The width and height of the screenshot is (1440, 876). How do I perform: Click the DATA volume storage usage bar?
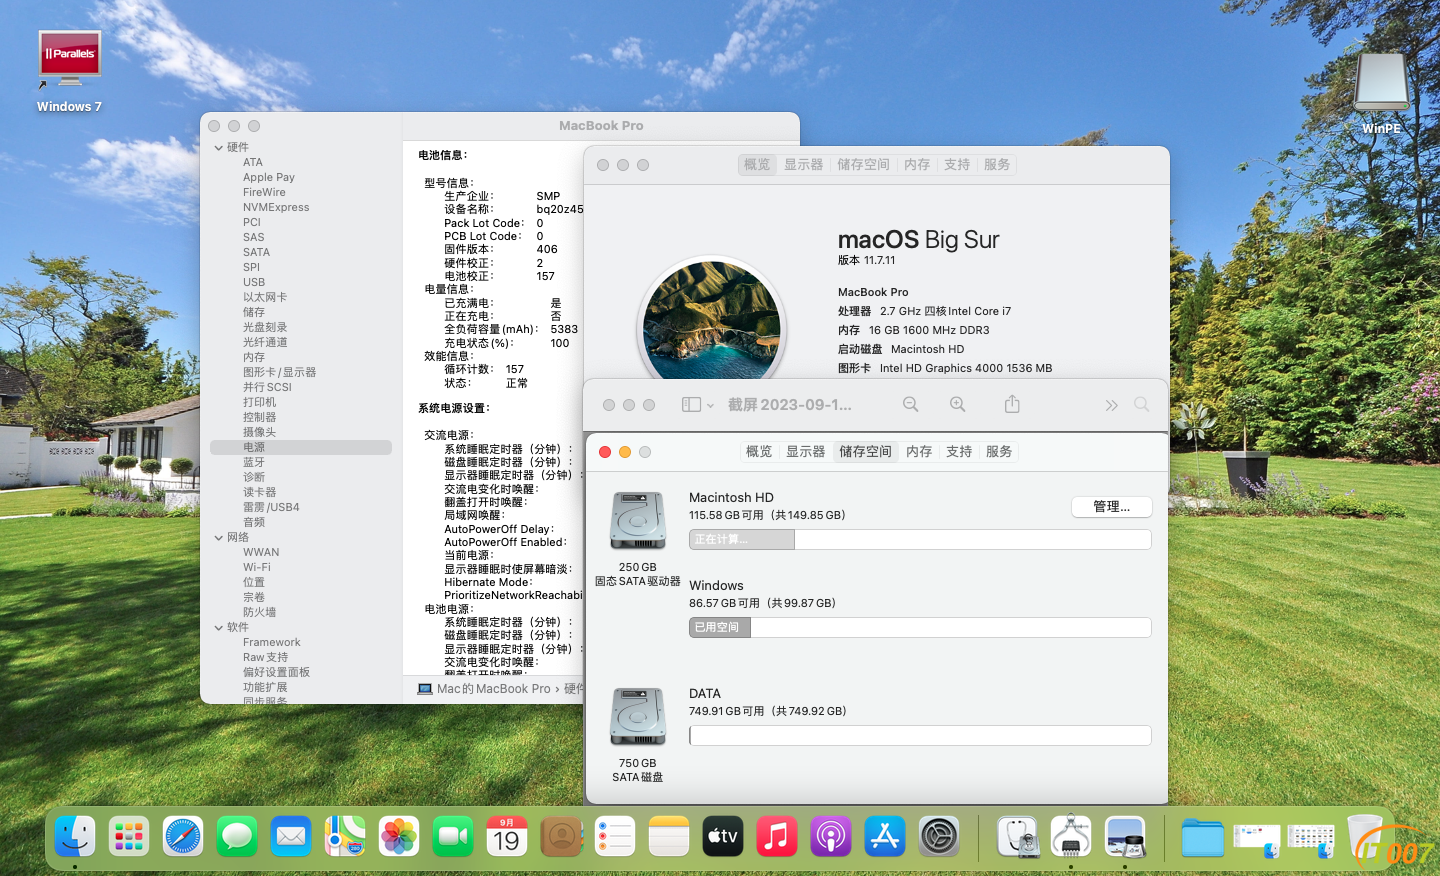click(920, 736)
